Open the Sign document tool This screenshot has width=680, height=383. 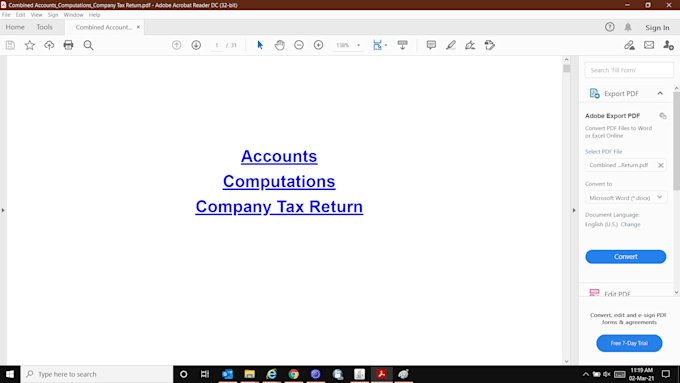(470, 45)
